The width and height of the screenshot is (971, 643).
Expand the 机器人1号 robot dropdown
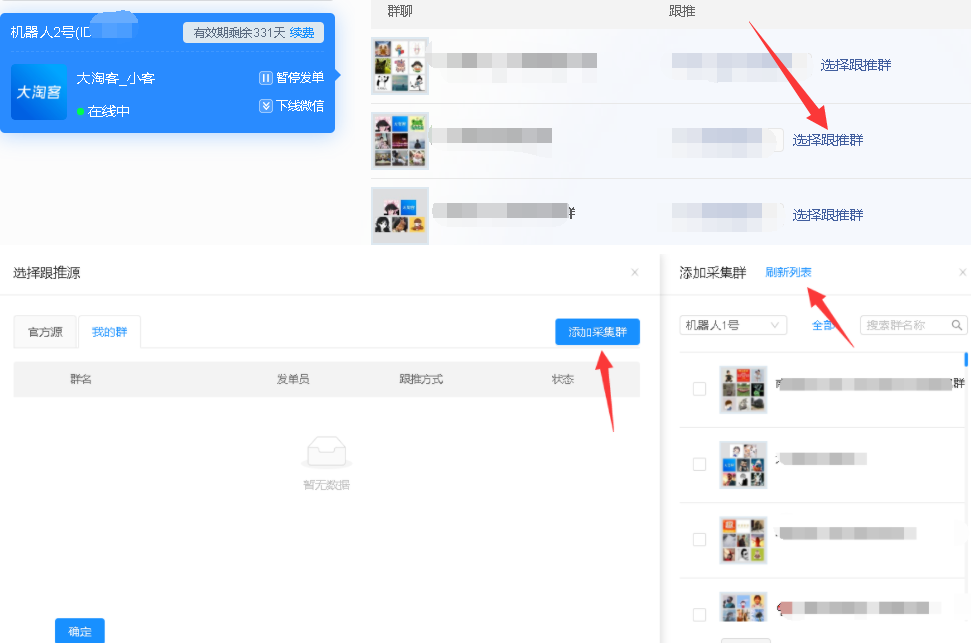pyautogui.click(x=733, y=325)
